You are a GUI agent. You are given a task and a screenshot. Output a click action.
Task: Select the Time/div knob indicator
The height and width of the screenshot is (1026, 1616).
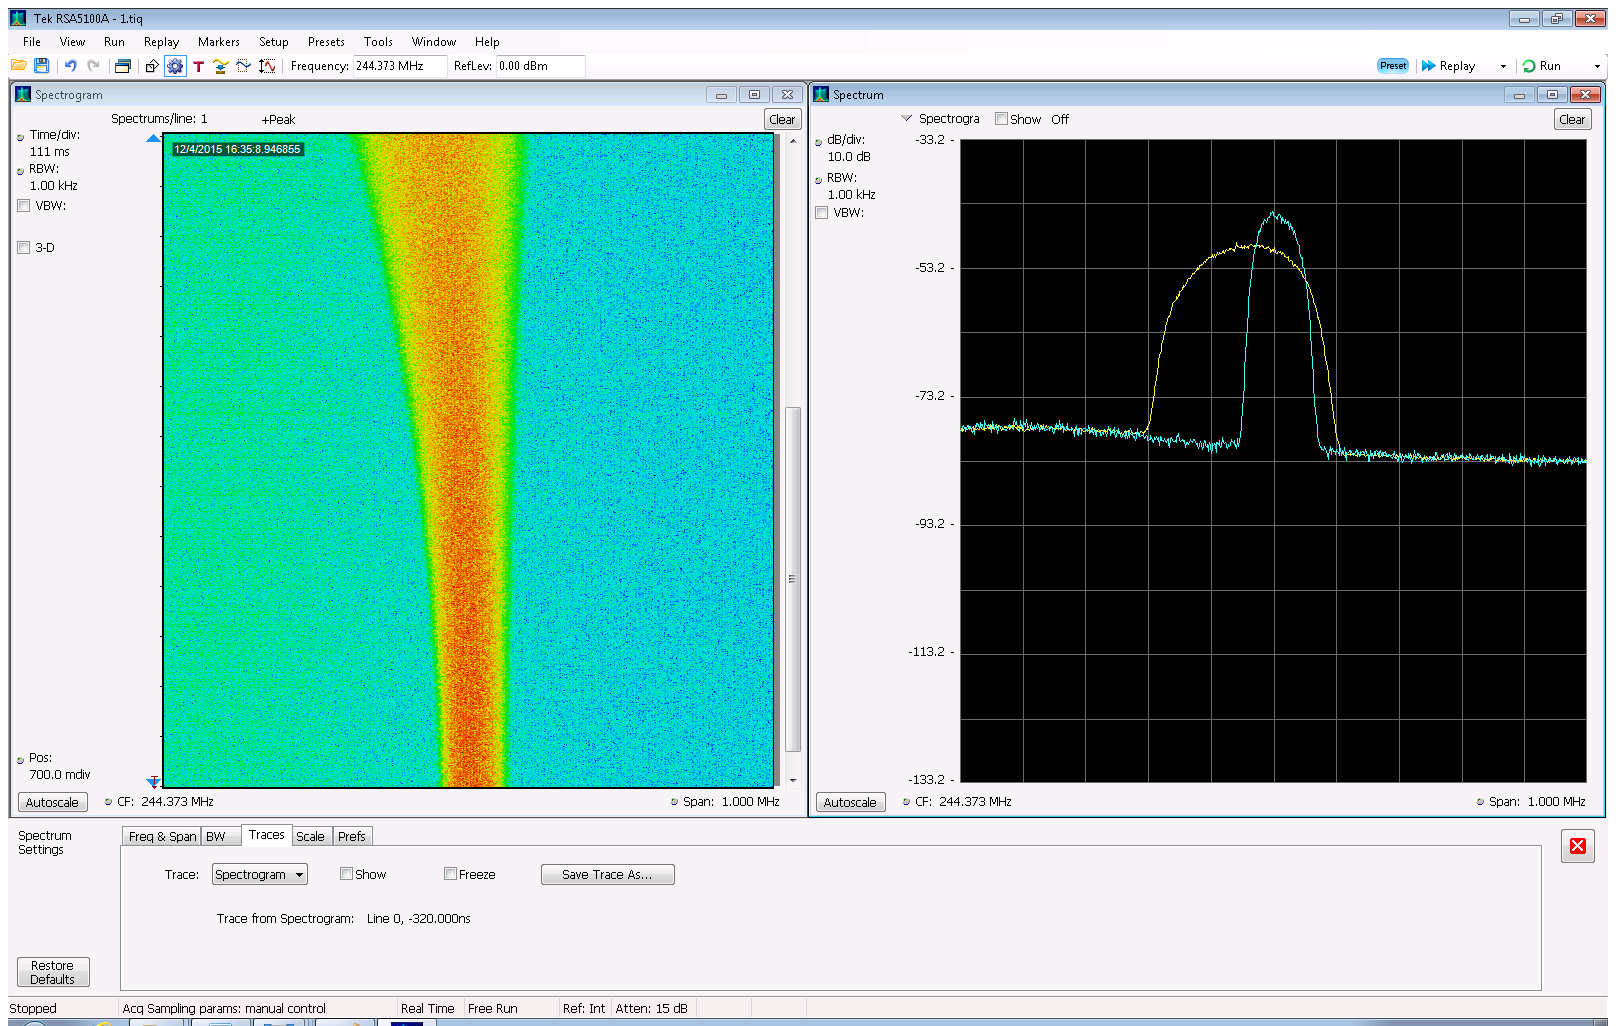pyautogui.click(x=20, y=137)
